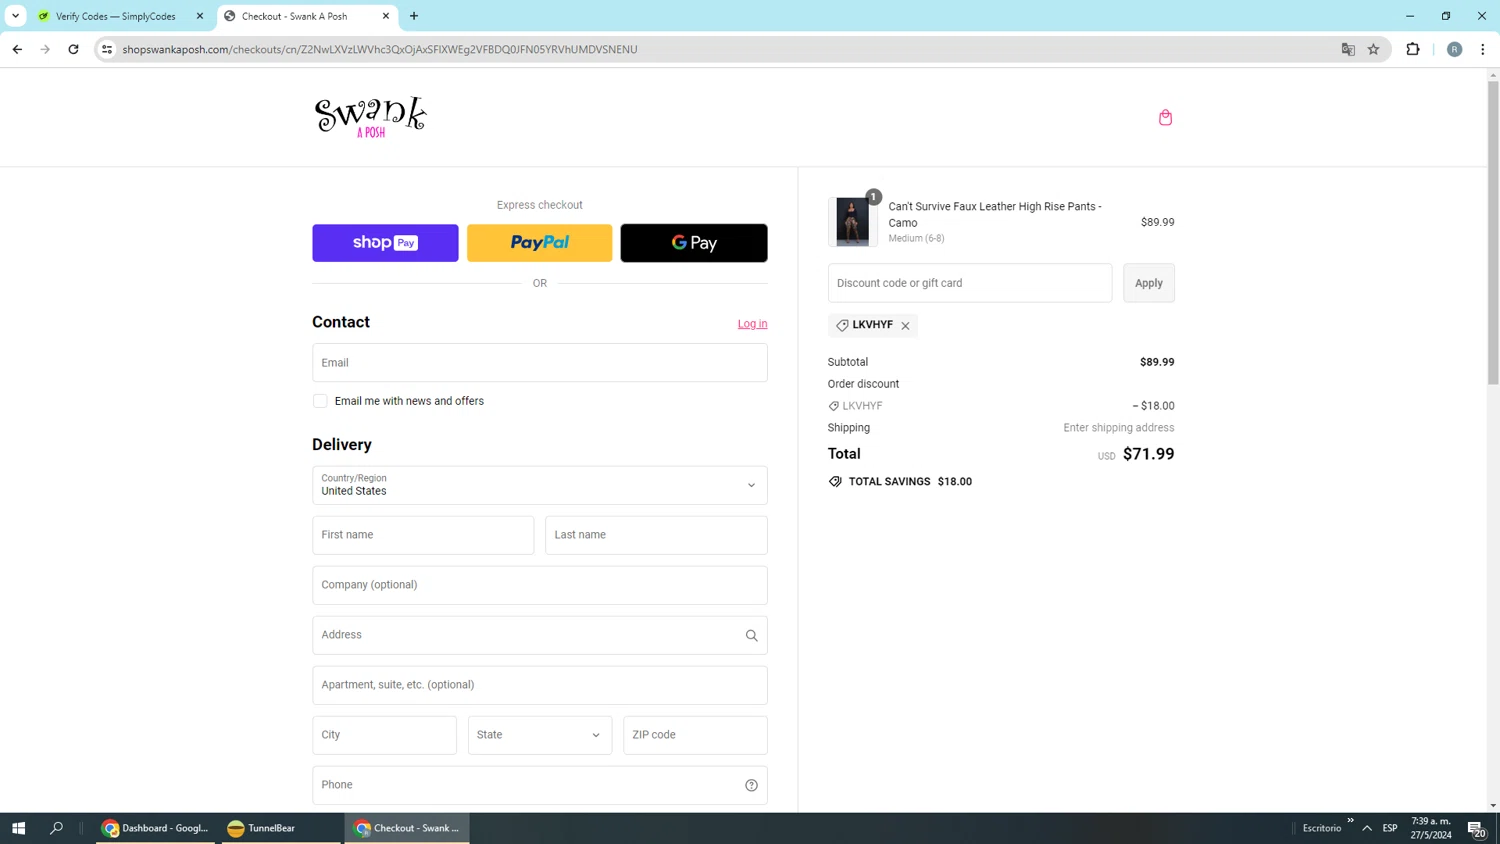Screen dimensions: 1500x844
Task: Click the Total $71.99 amount
Action: pos(1149,454)
